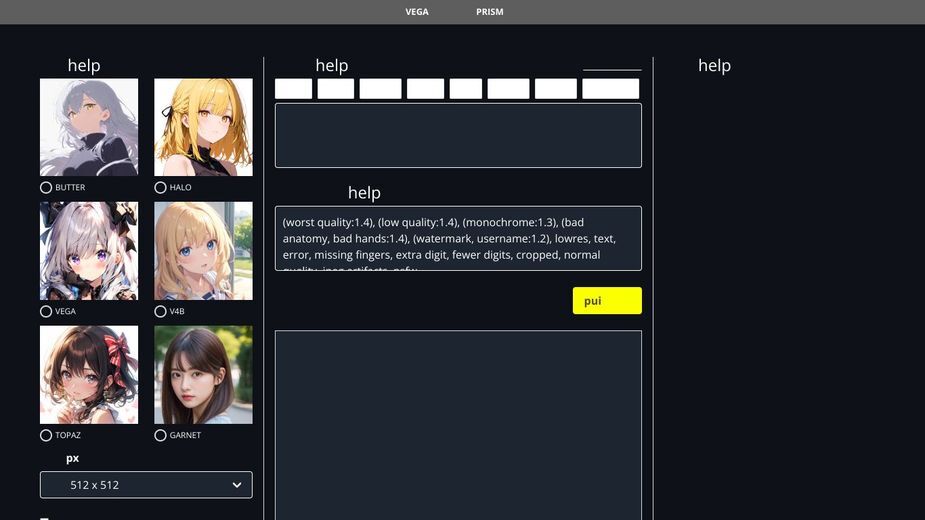
Task: Open the VEGA tab in top bar
Action: click(x=417, y=12)
